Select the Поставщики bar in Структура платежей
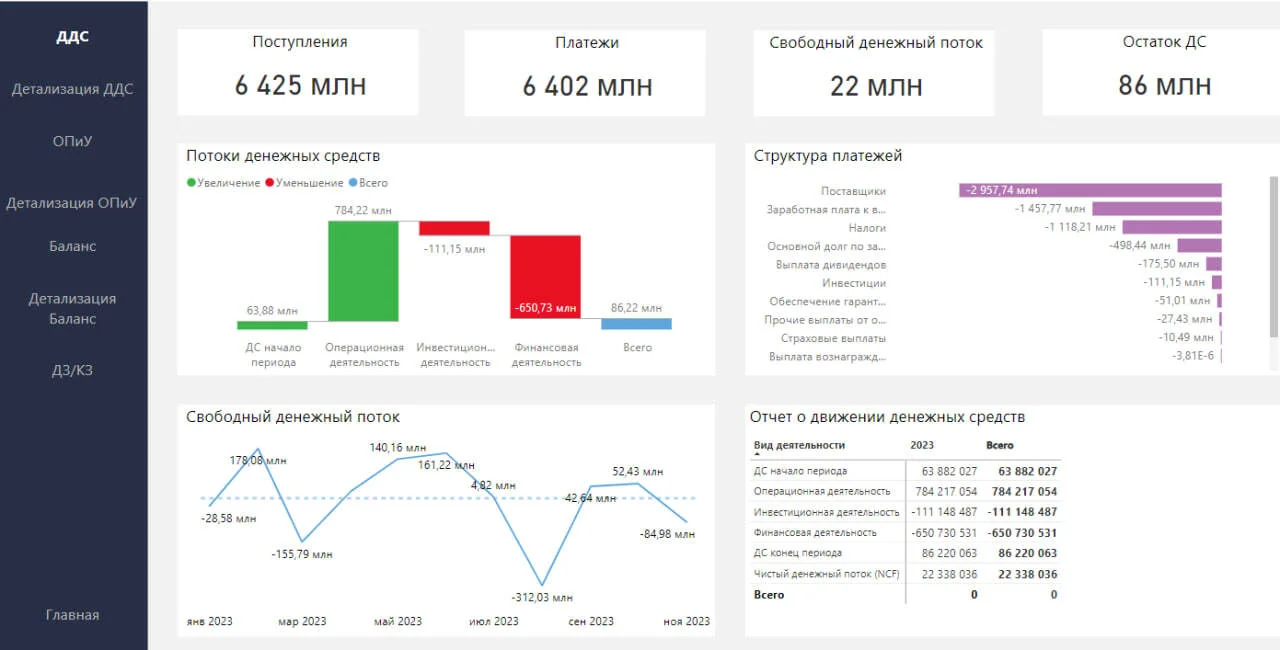The image size is (1280, 650). tap(1090, 190)
